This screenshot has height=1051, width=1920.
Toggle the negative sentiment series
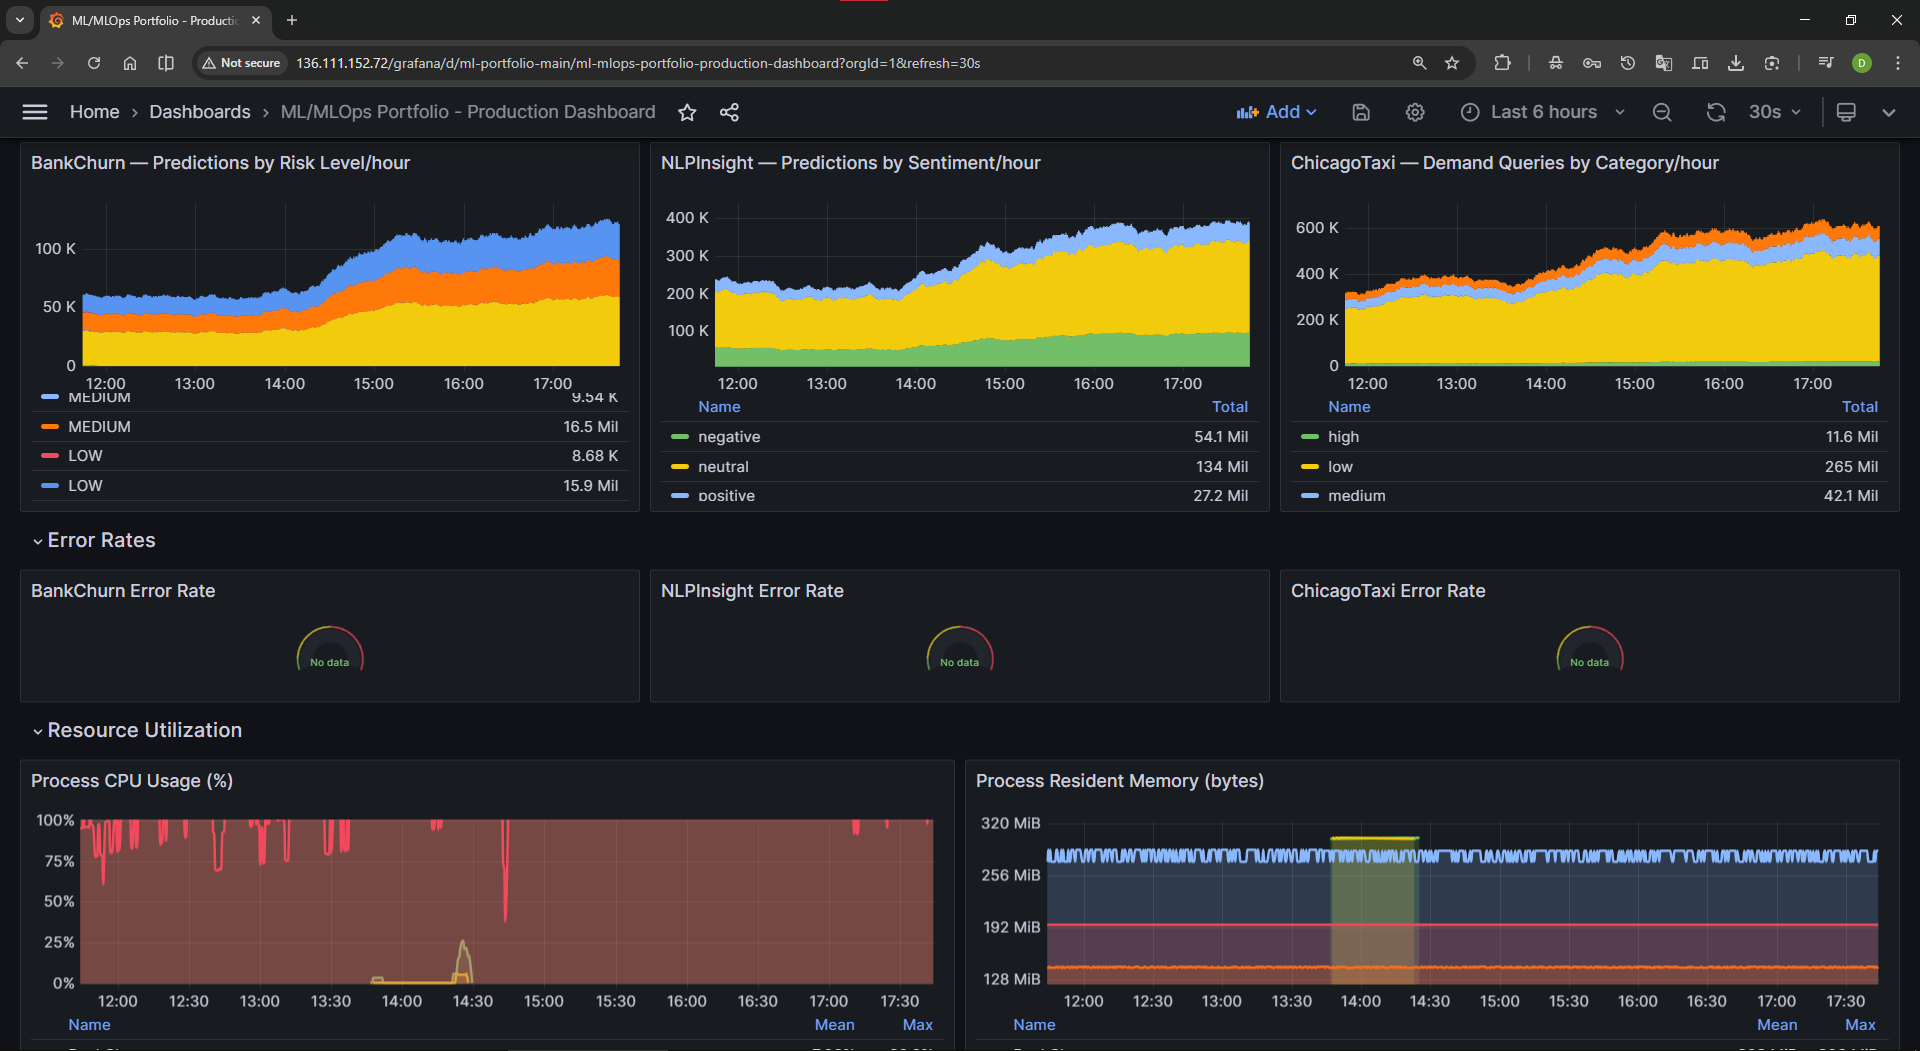point(729,437)
